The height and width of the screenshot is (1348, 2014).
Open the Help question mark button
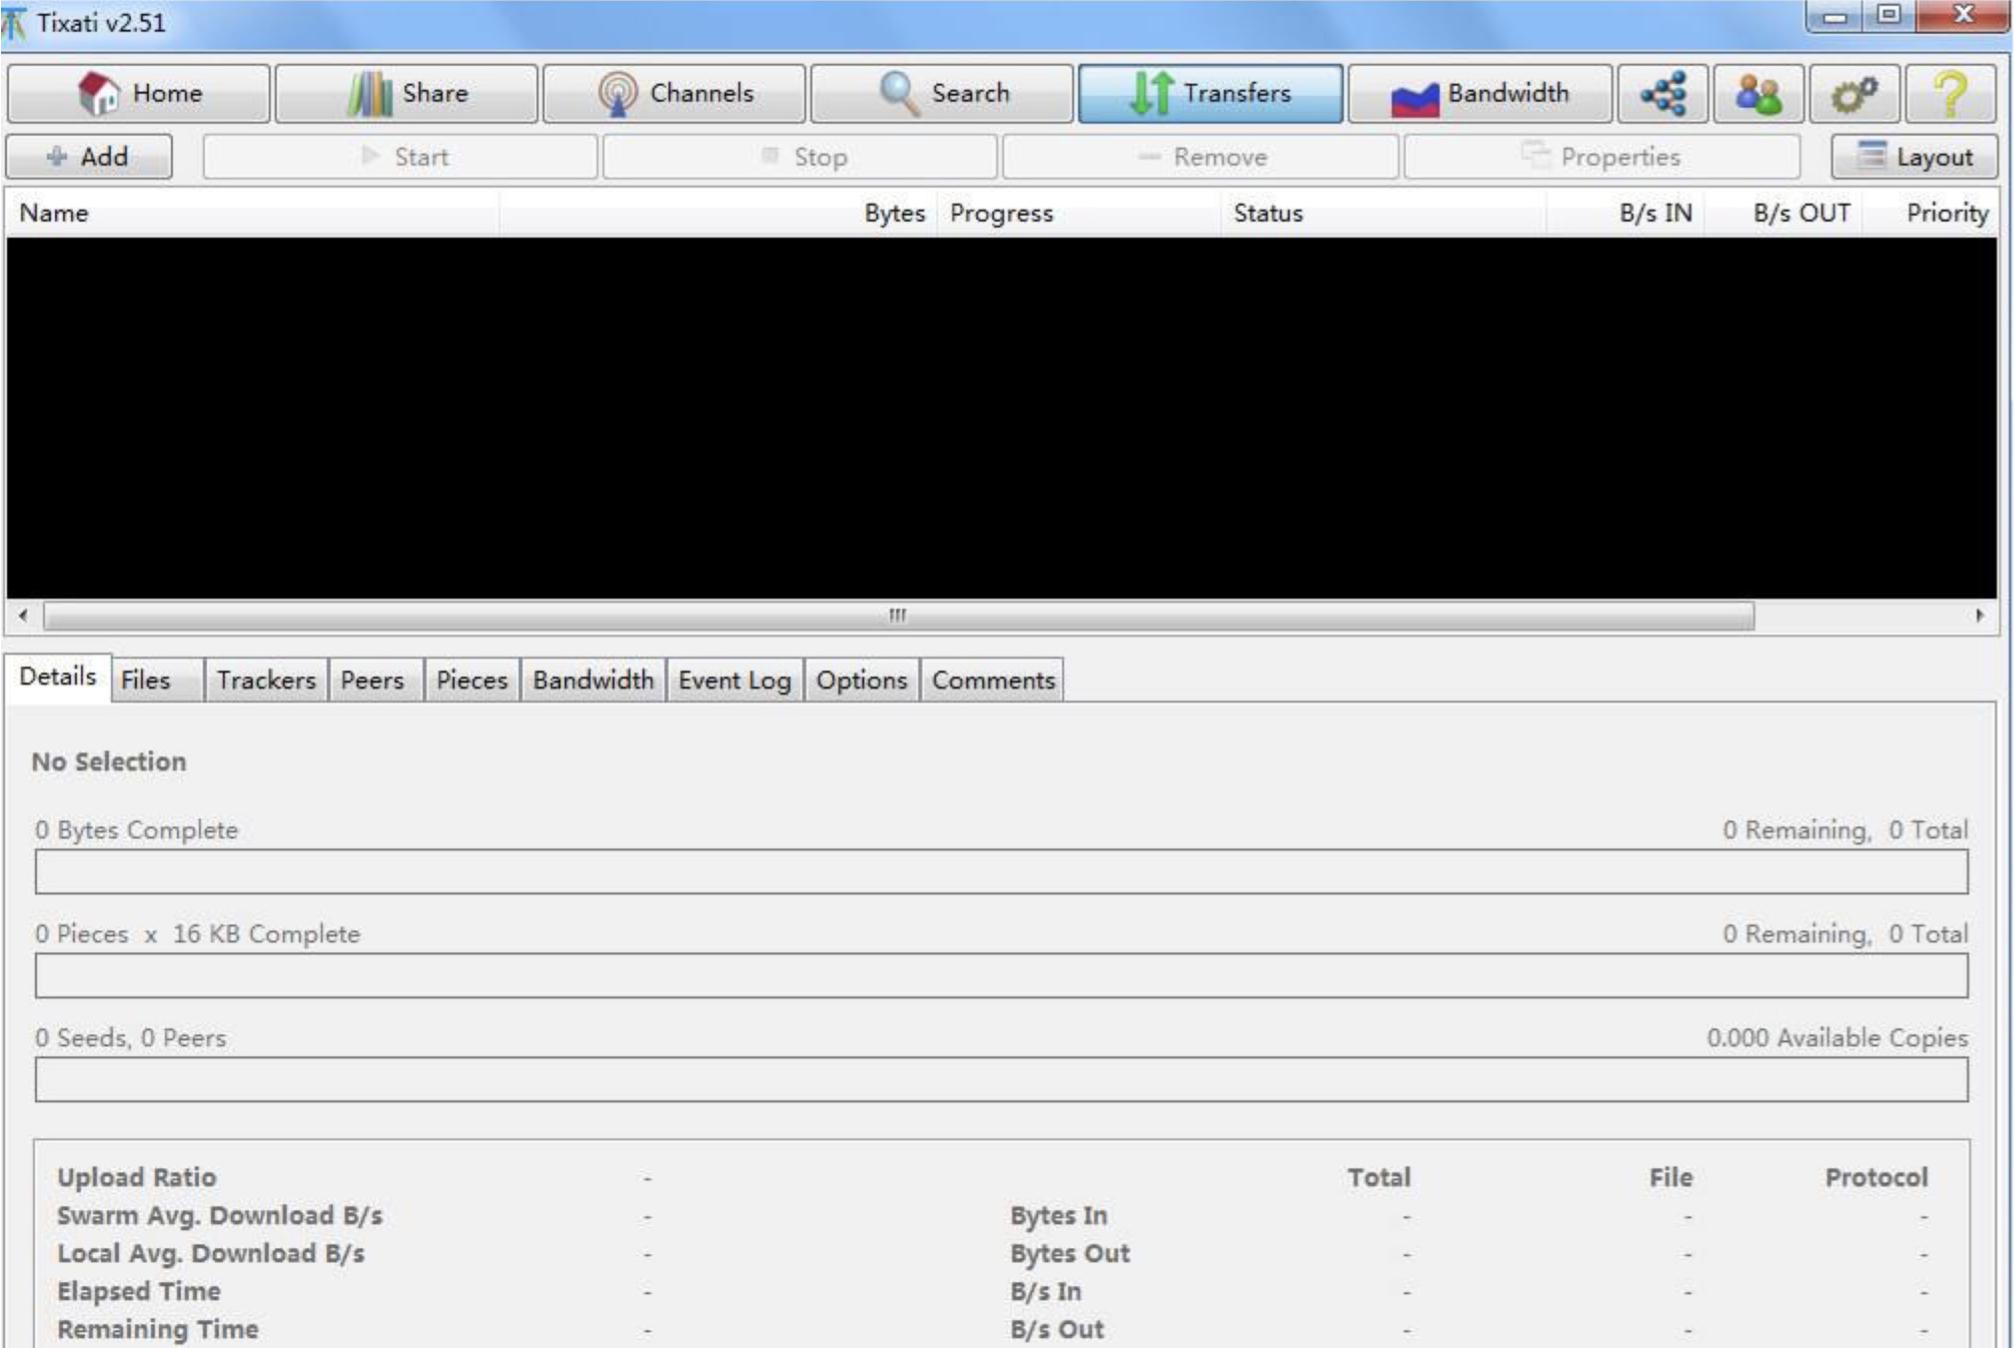pos(1949,93)
